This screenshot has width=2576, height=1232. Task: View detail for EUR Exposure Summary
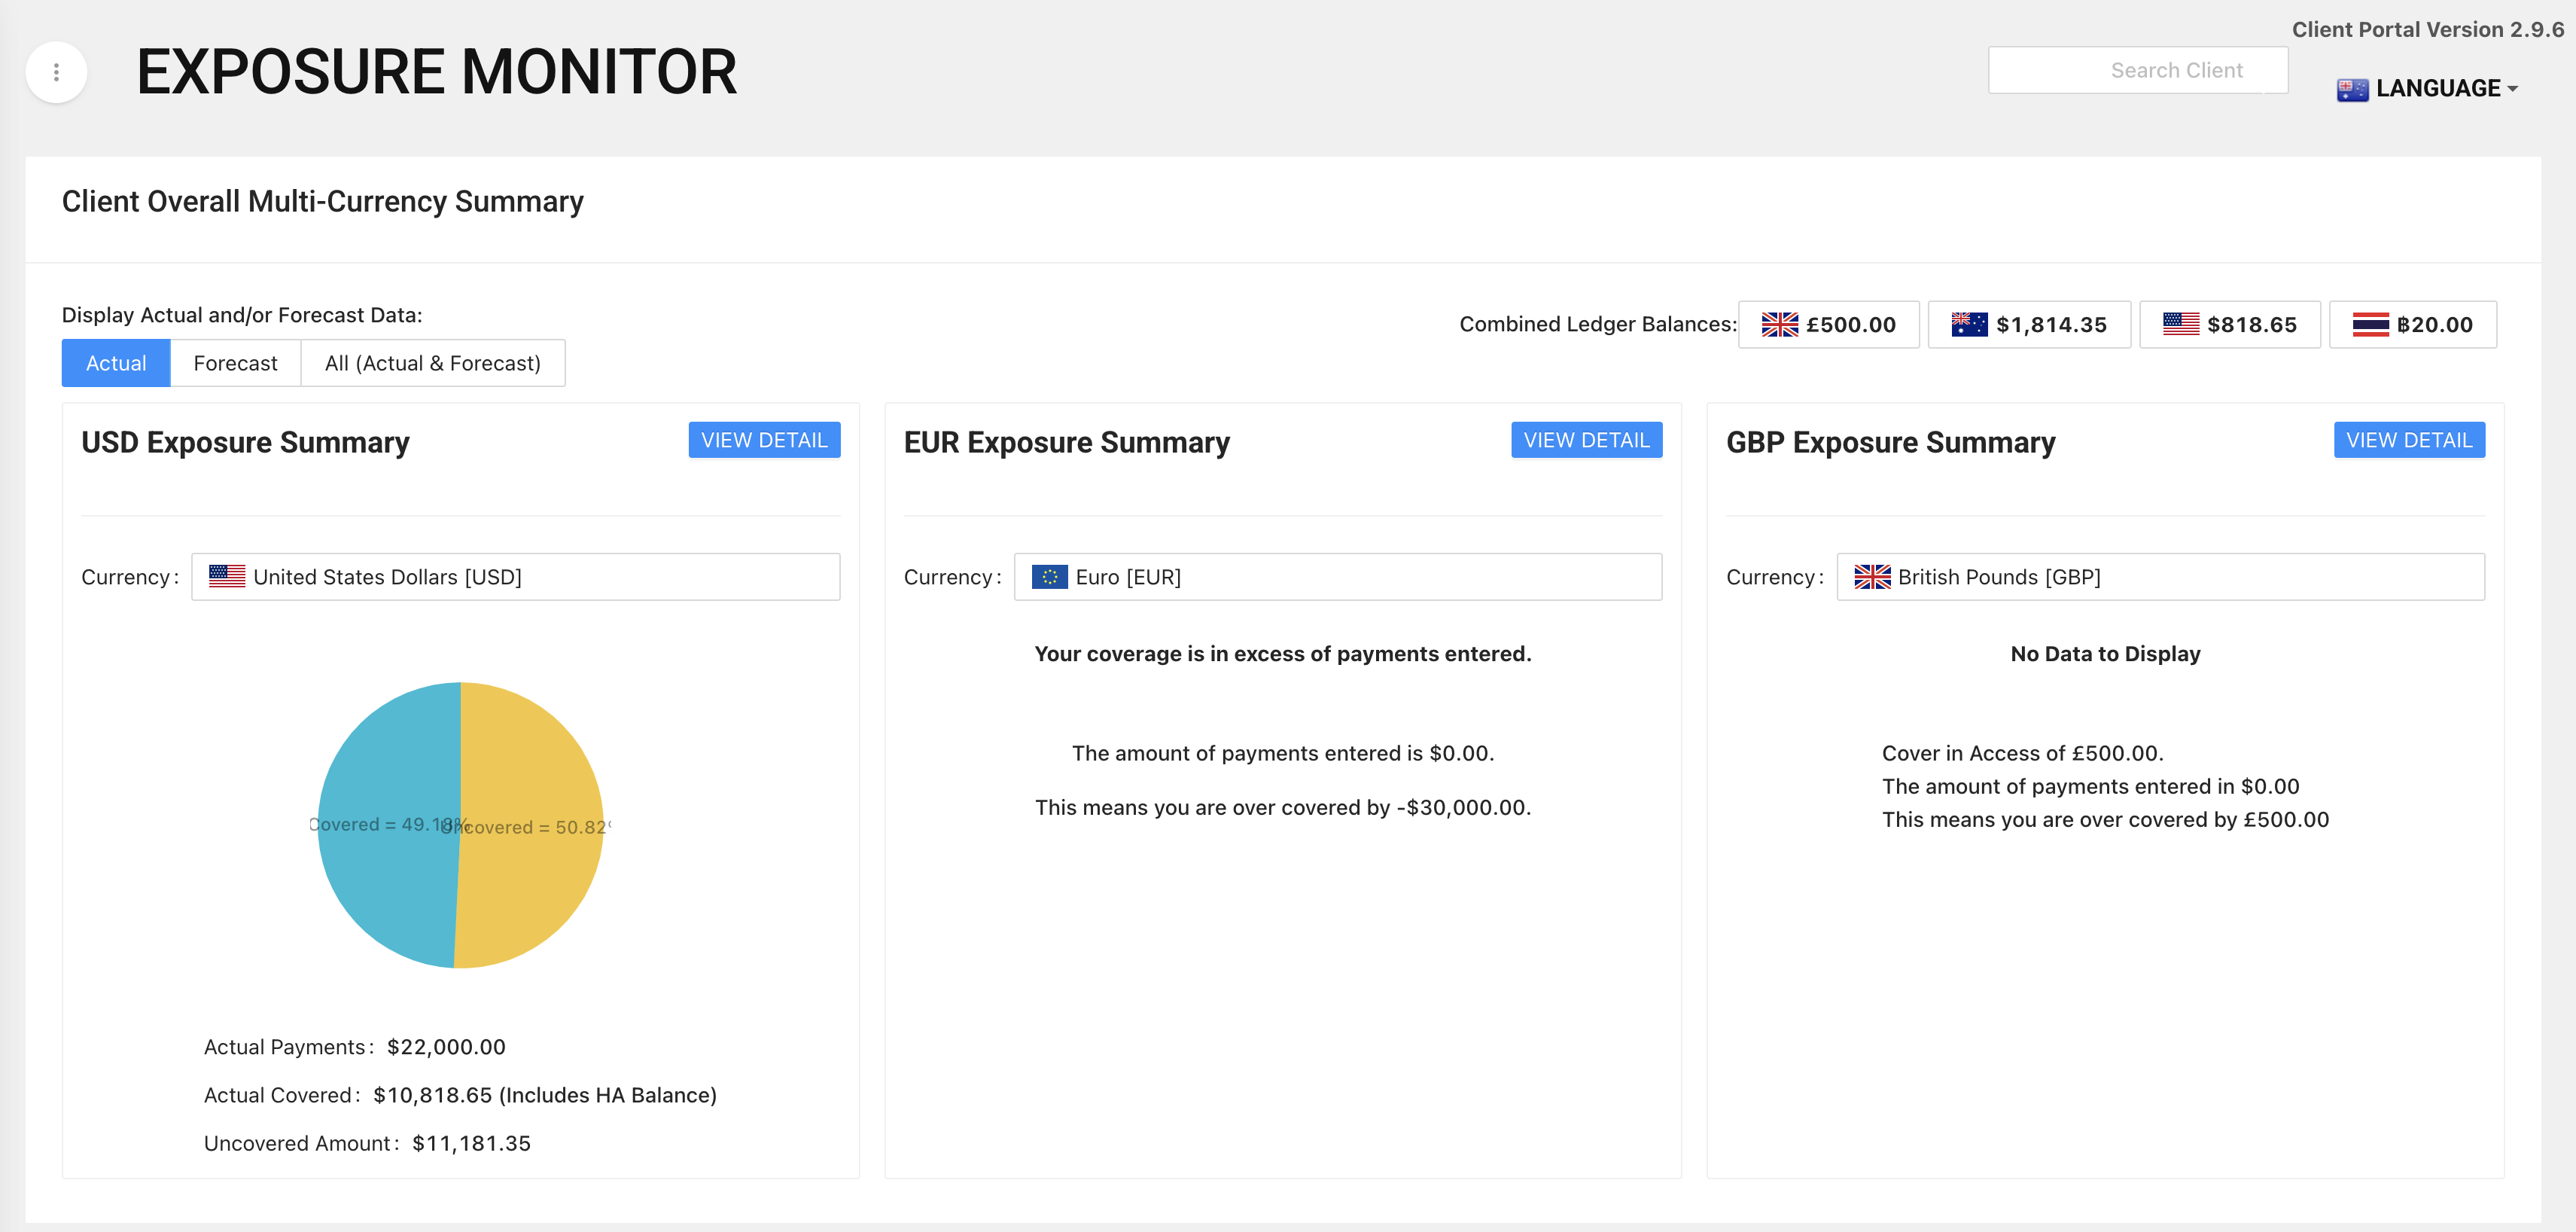pos(1586,440)
